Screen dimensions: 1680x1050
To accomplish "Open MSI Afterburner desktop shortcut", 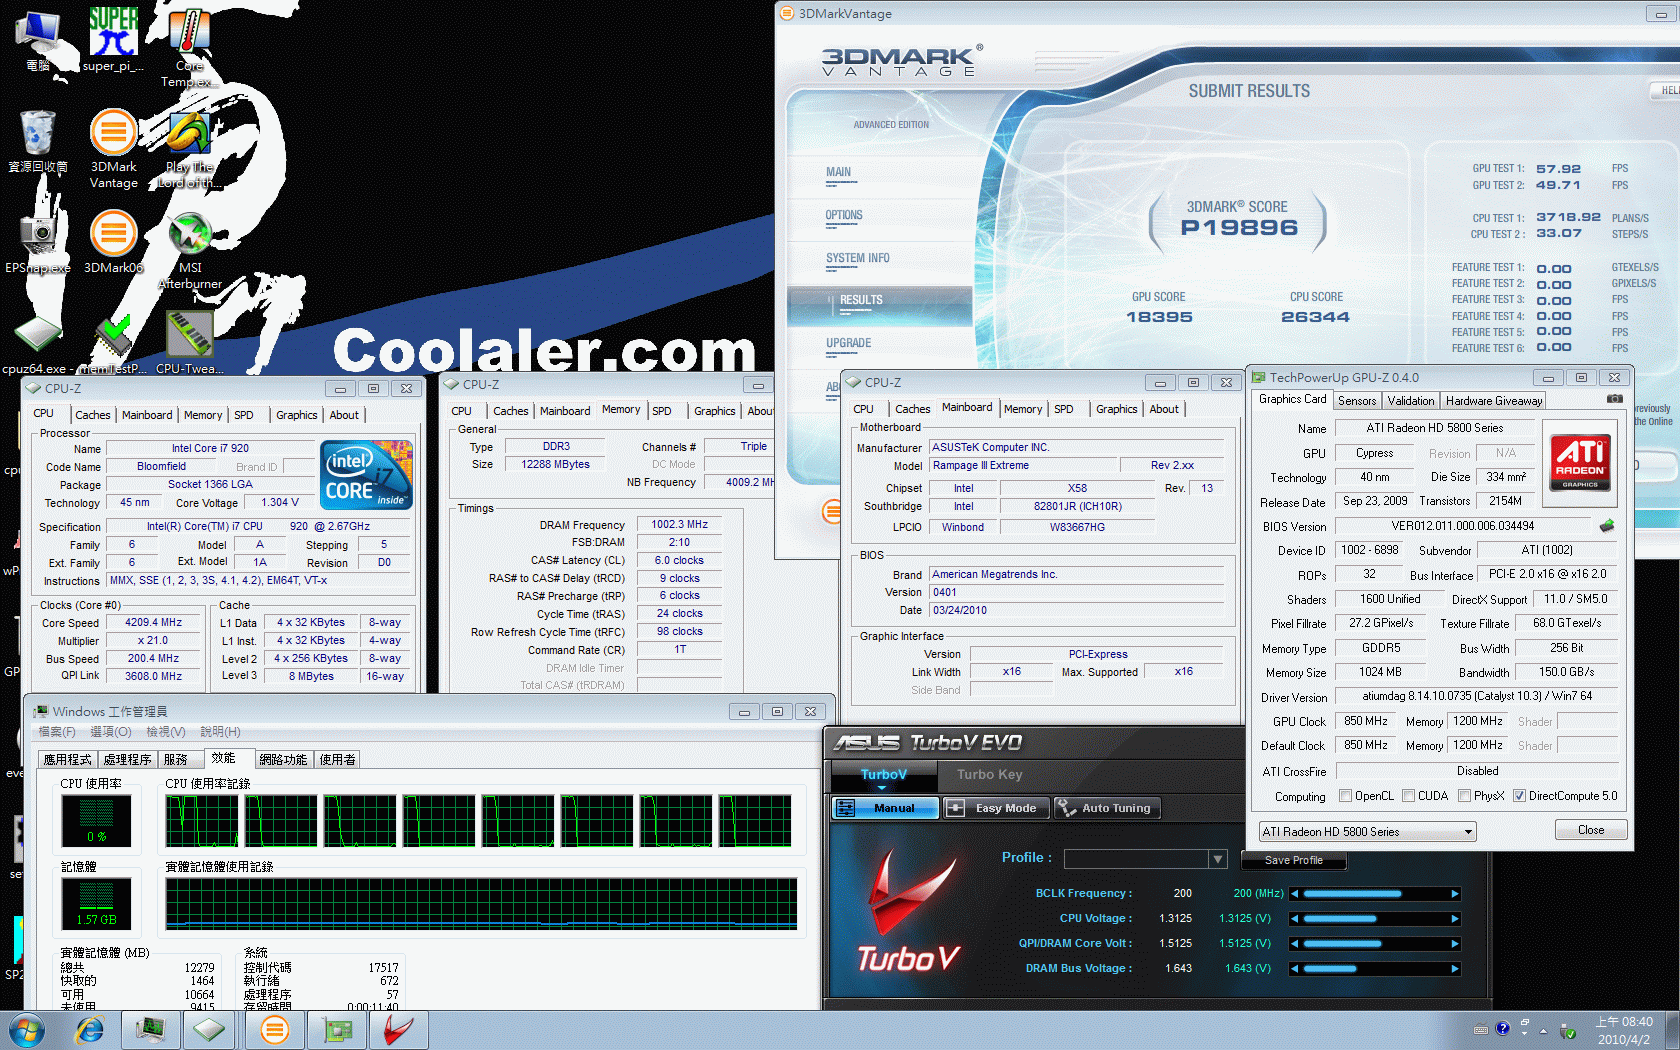I will click(x=189, y=250).
